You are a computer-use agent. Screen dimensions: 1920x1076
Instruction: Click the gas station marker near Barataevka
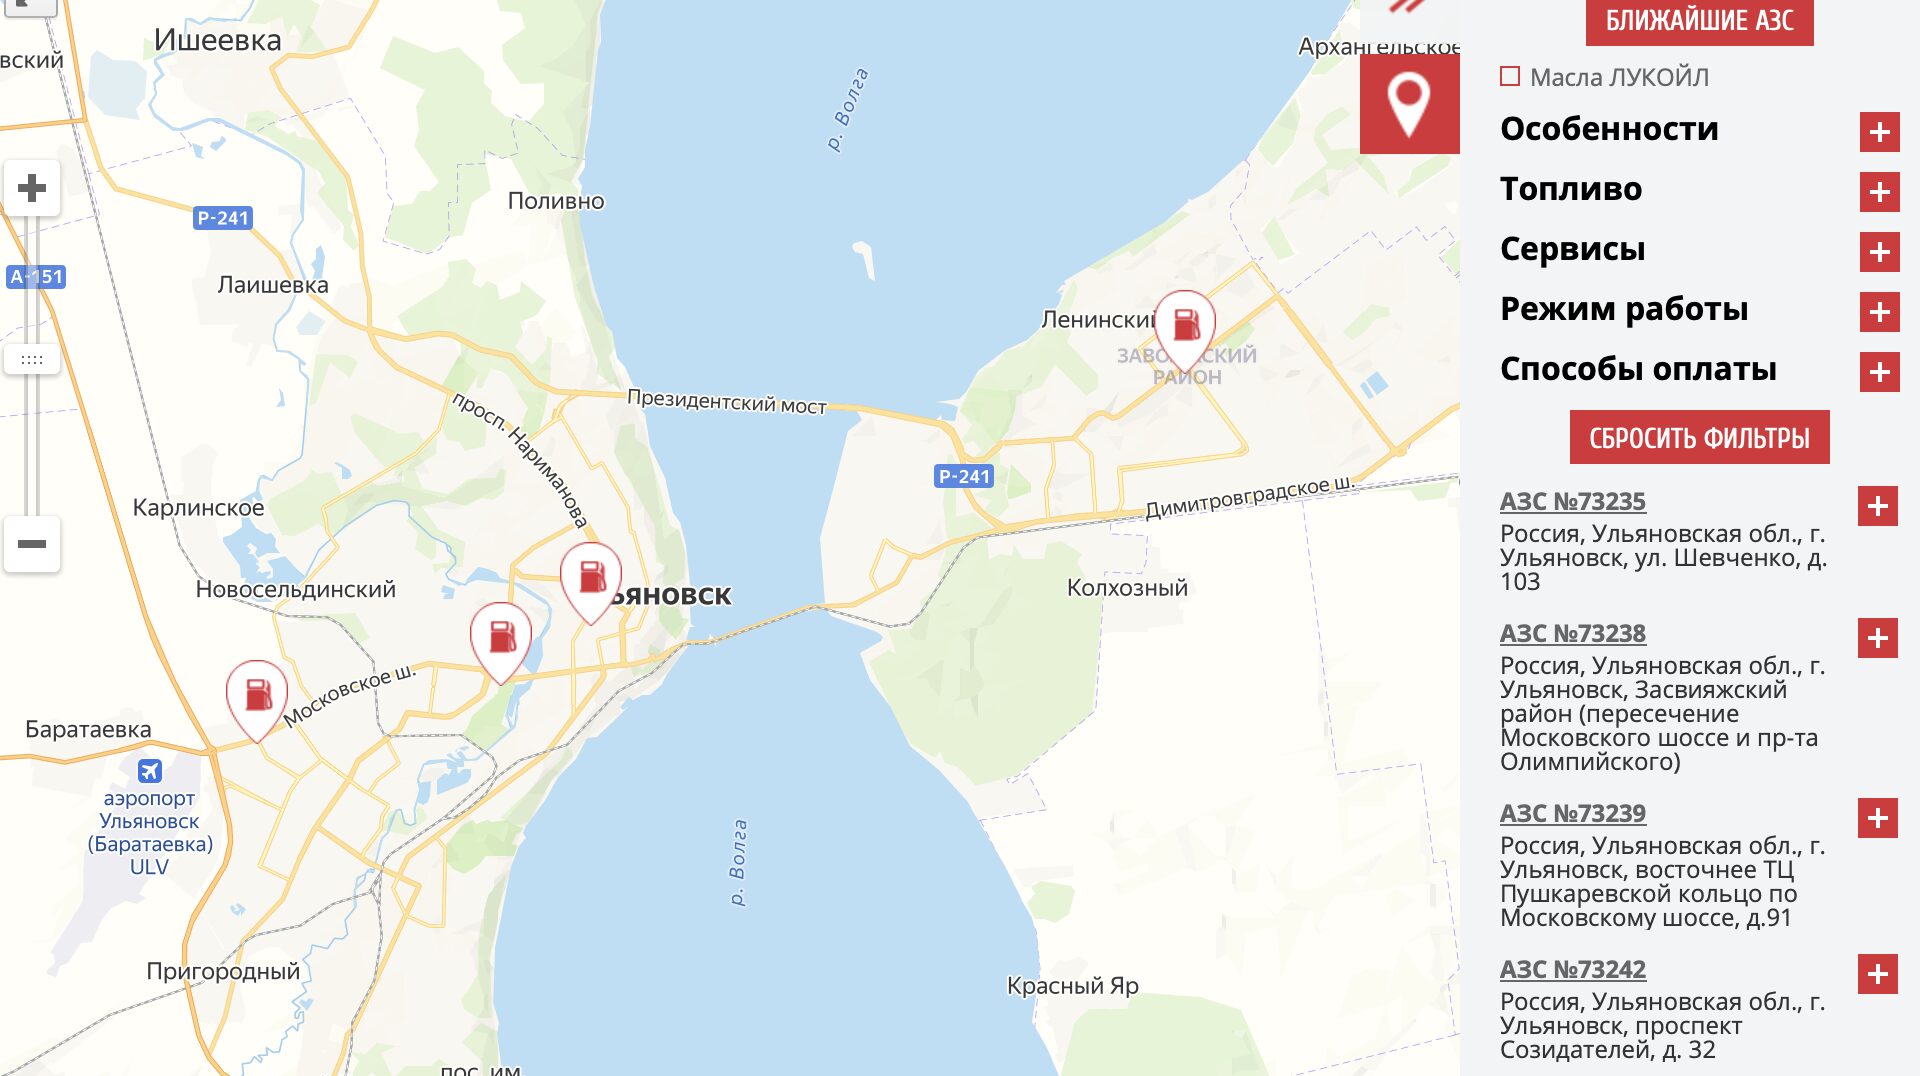pyautogui.click(x=257, y=700)
